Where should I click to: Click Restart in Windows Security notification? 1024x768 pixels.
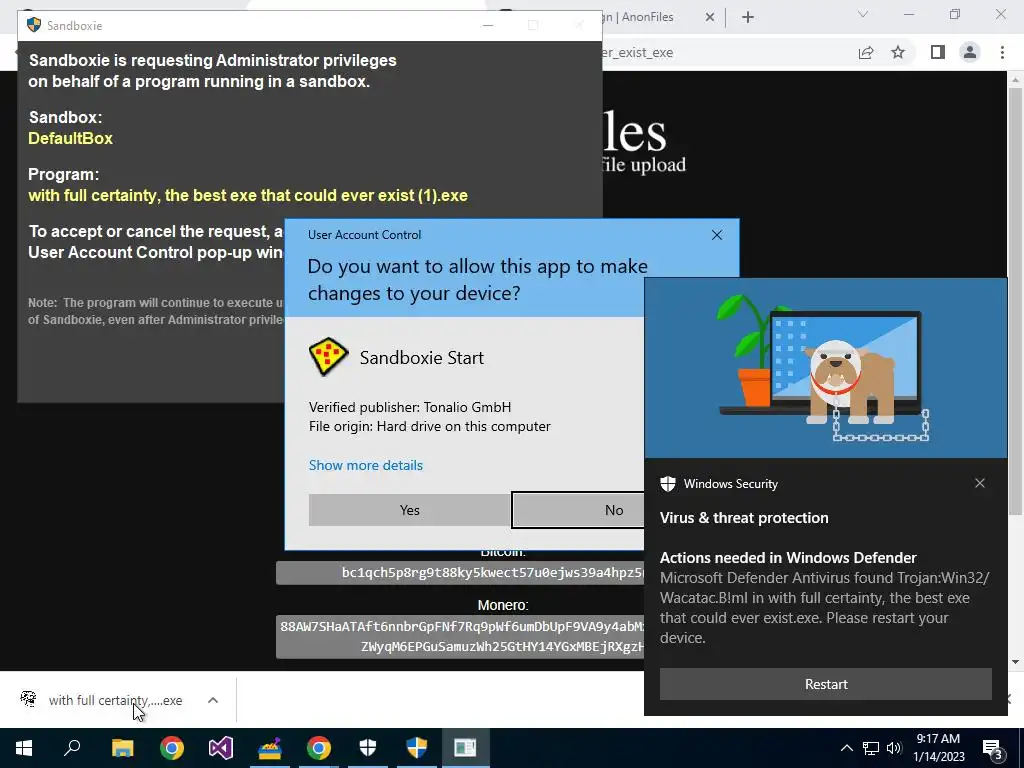[825, 684]
